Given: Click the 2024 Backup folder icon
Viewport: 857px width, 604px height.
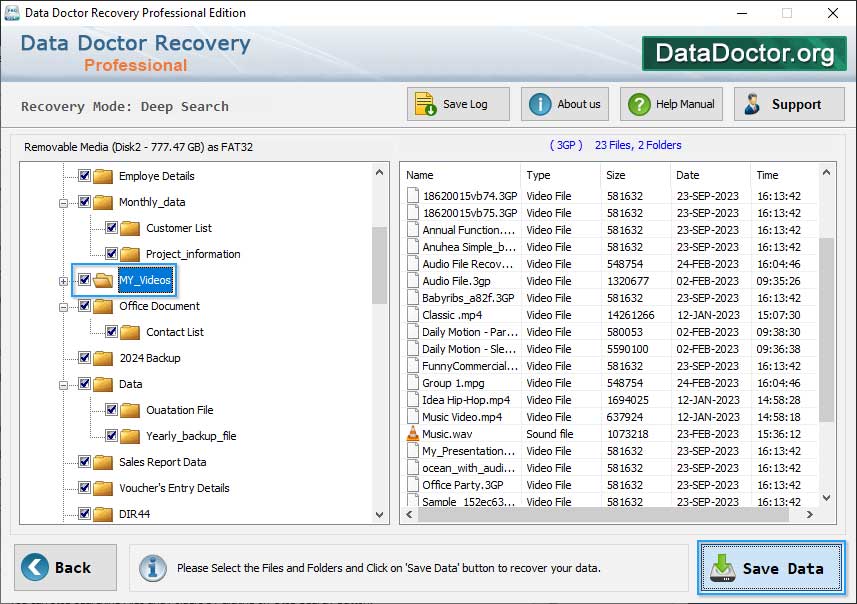Looking at the screenshot, I should [x=103, y=358].
